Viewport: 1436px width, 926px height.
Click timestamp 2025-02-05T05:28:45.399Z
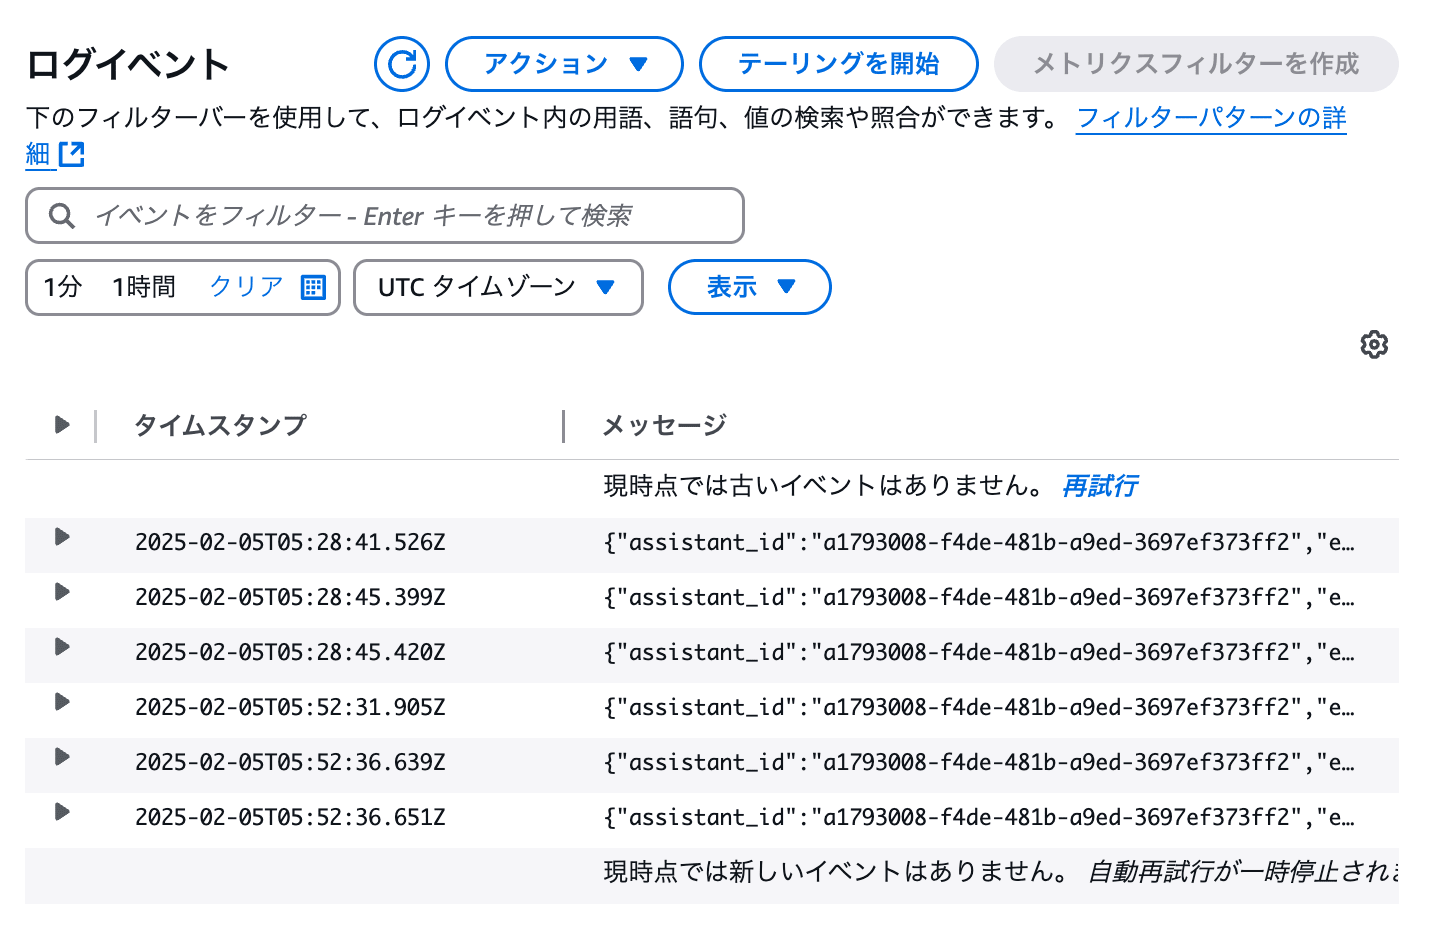click(x=290, y=597)
